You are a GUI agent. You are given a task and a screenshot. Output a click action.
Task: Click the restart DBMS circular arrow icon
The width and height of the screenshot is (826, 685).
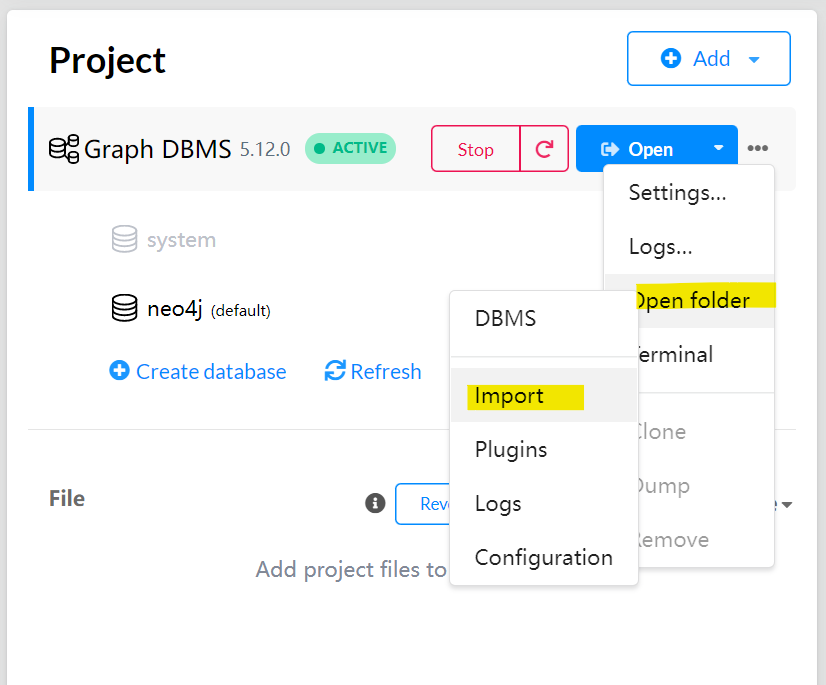(x=544, y=149)
